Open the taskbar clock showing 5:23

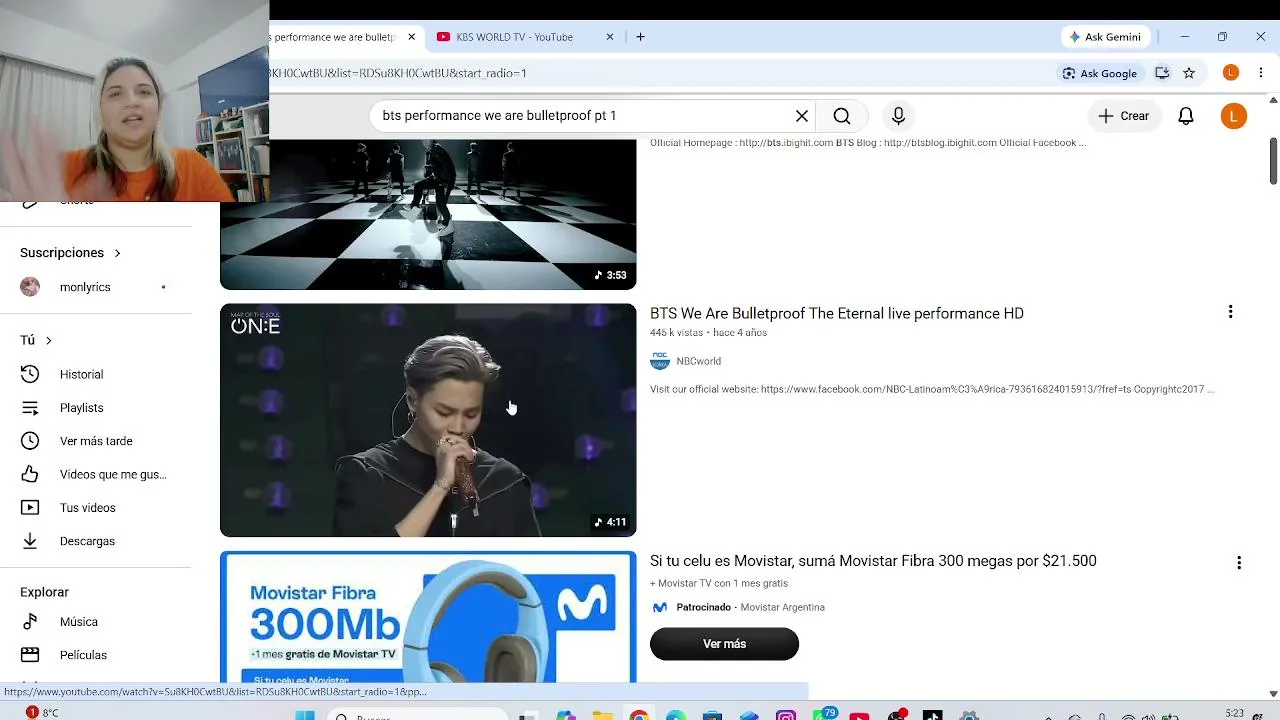coord(1235,713)
